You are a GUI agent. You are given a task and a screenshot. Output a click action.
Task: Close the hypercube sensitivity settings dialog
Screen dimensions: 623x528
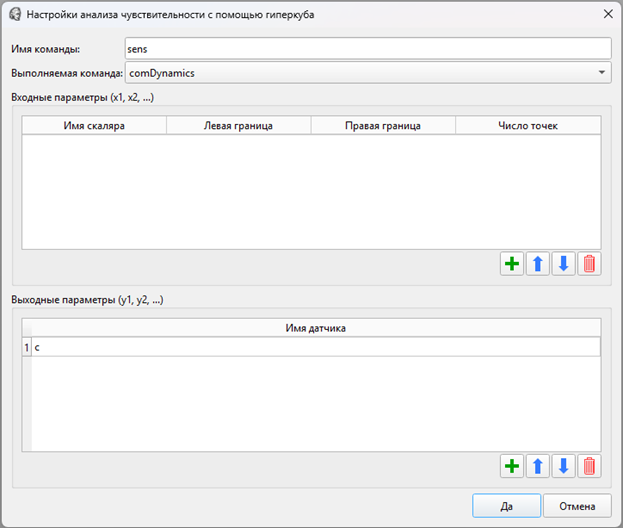(x=607, y=14)
